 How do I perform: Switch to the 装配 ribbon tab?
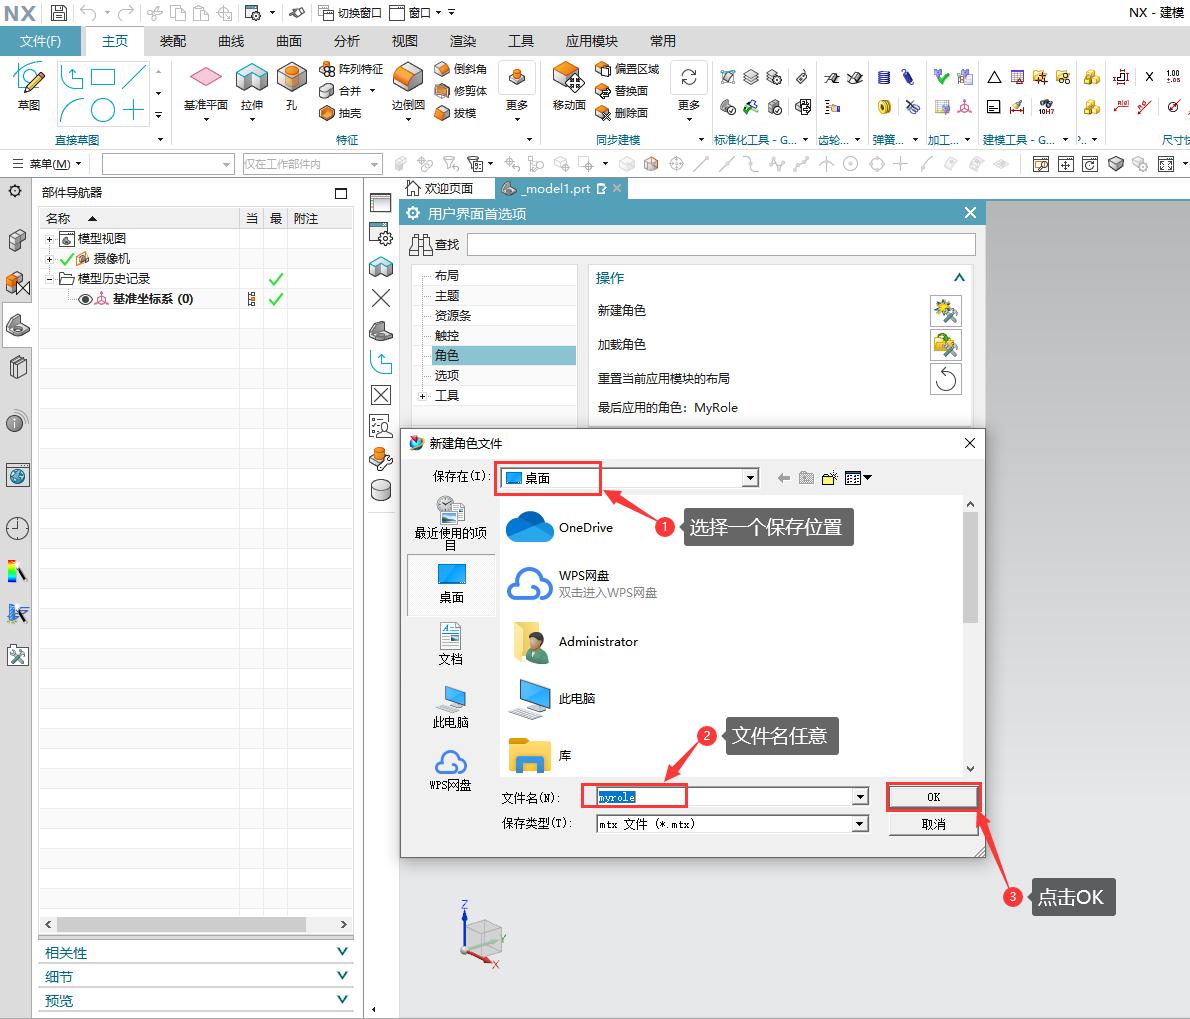[x=173, y=41]
